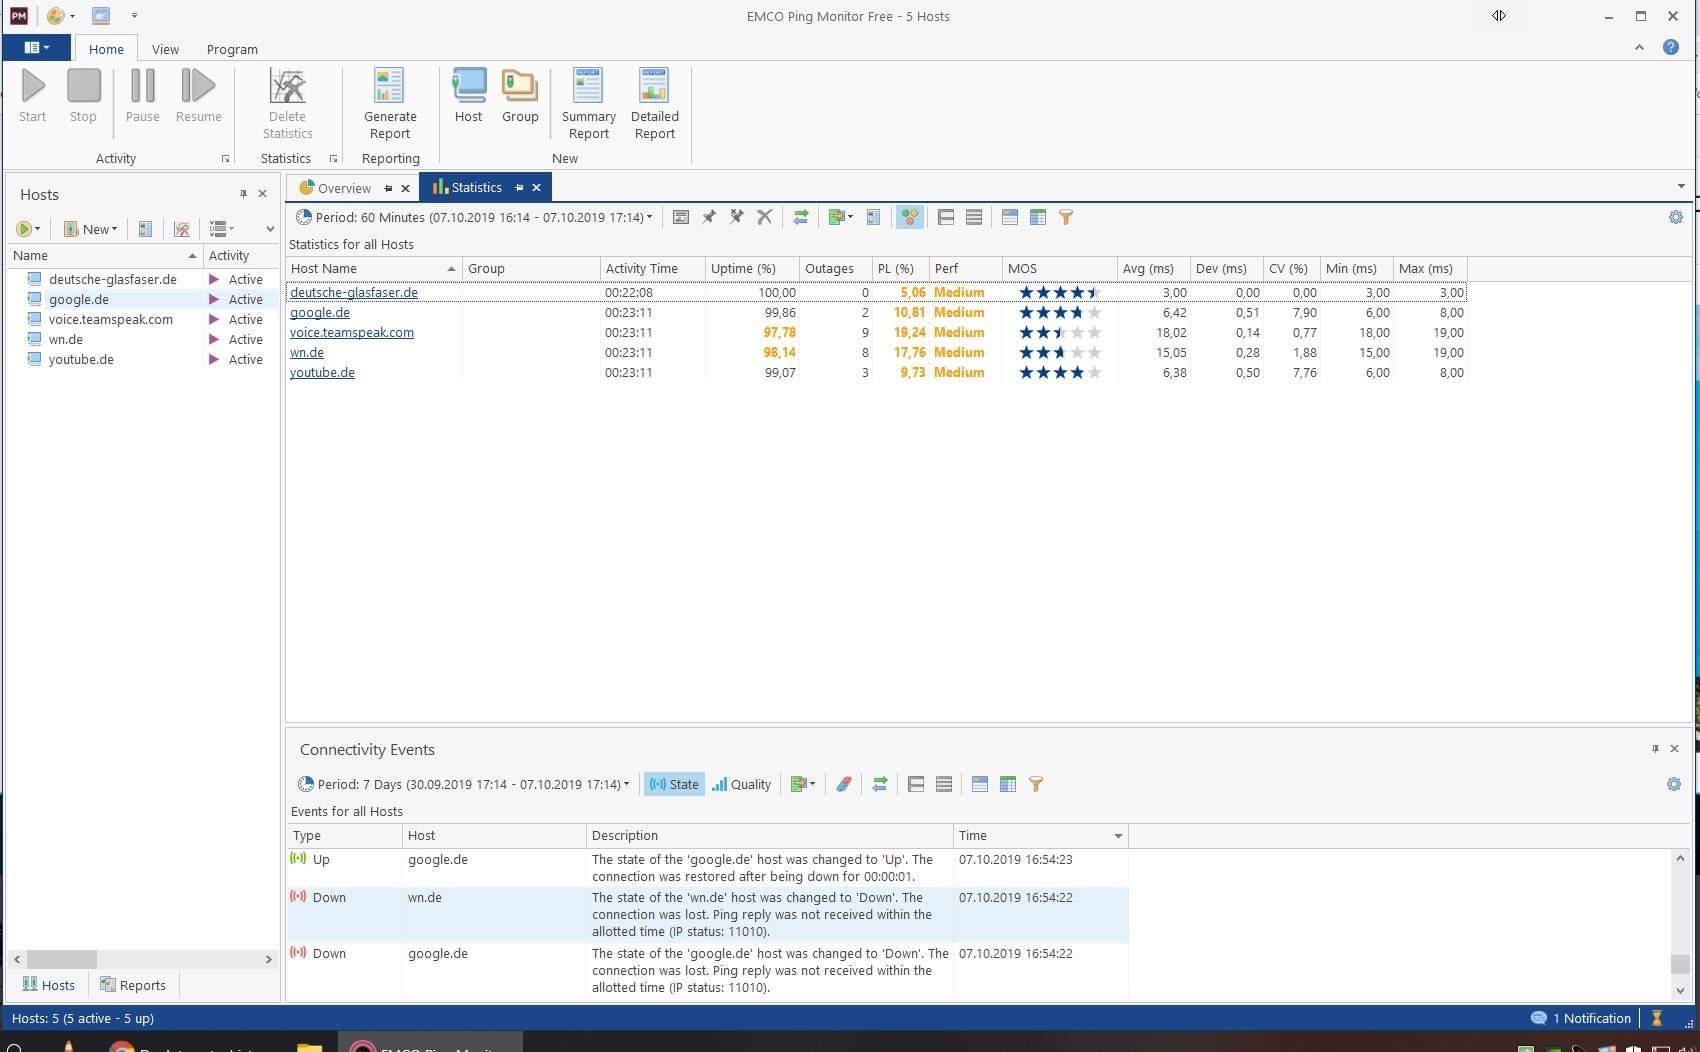Open the blue help question mark
The image size is (1700, 1052).
coord(1670,47)
